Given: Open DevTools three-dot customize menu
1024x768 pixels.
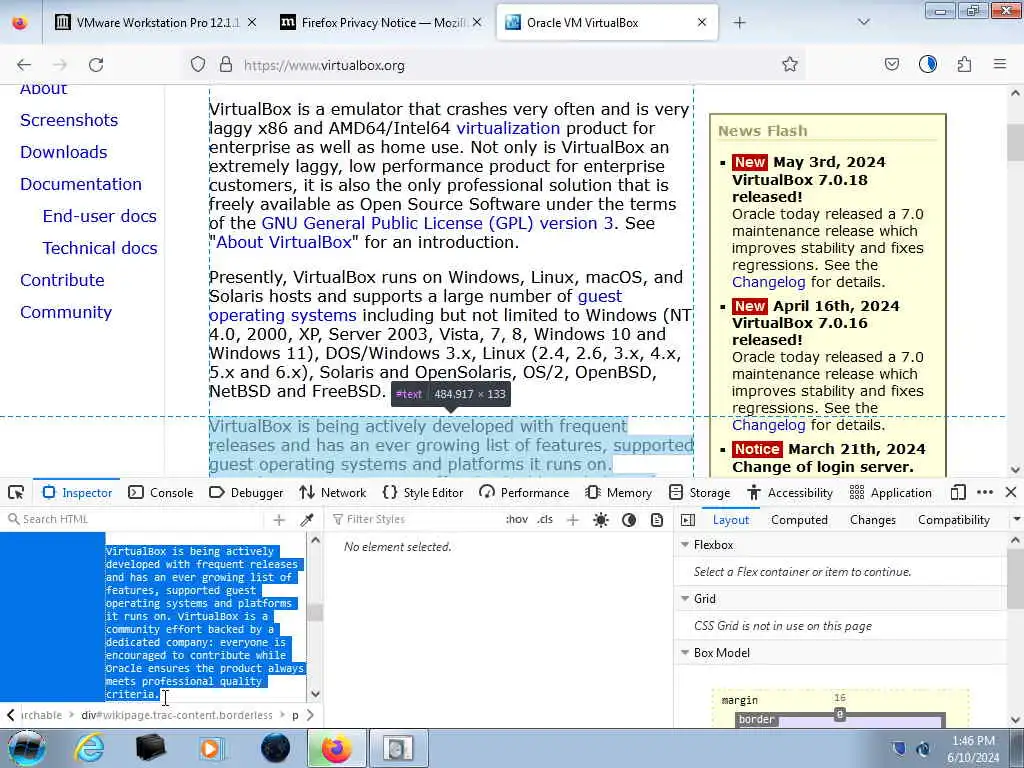Looking at the screenshot, I should tap(985, 492).
